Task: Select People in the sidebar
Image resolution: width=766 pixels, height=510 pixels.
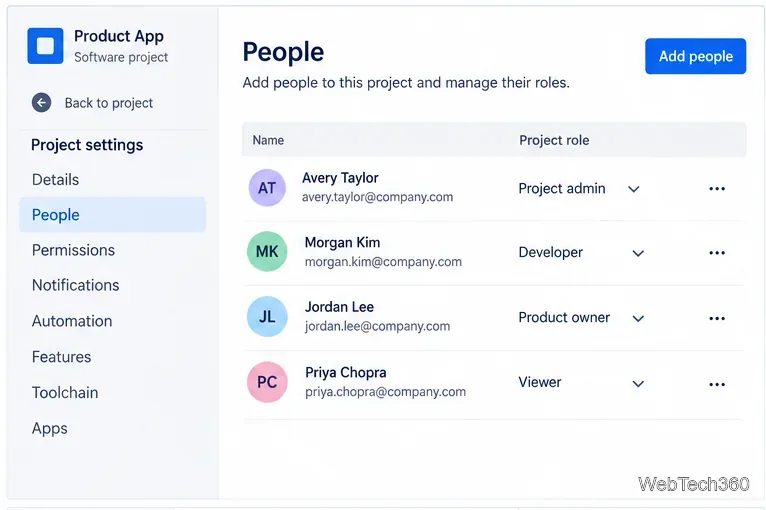Action: pyautogui.click(x=112, y=215)
